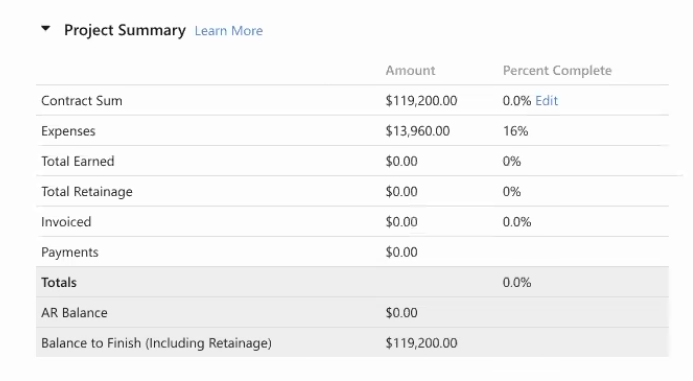Select the AR Balance row label
693x381 pixels.
[74, 313]
